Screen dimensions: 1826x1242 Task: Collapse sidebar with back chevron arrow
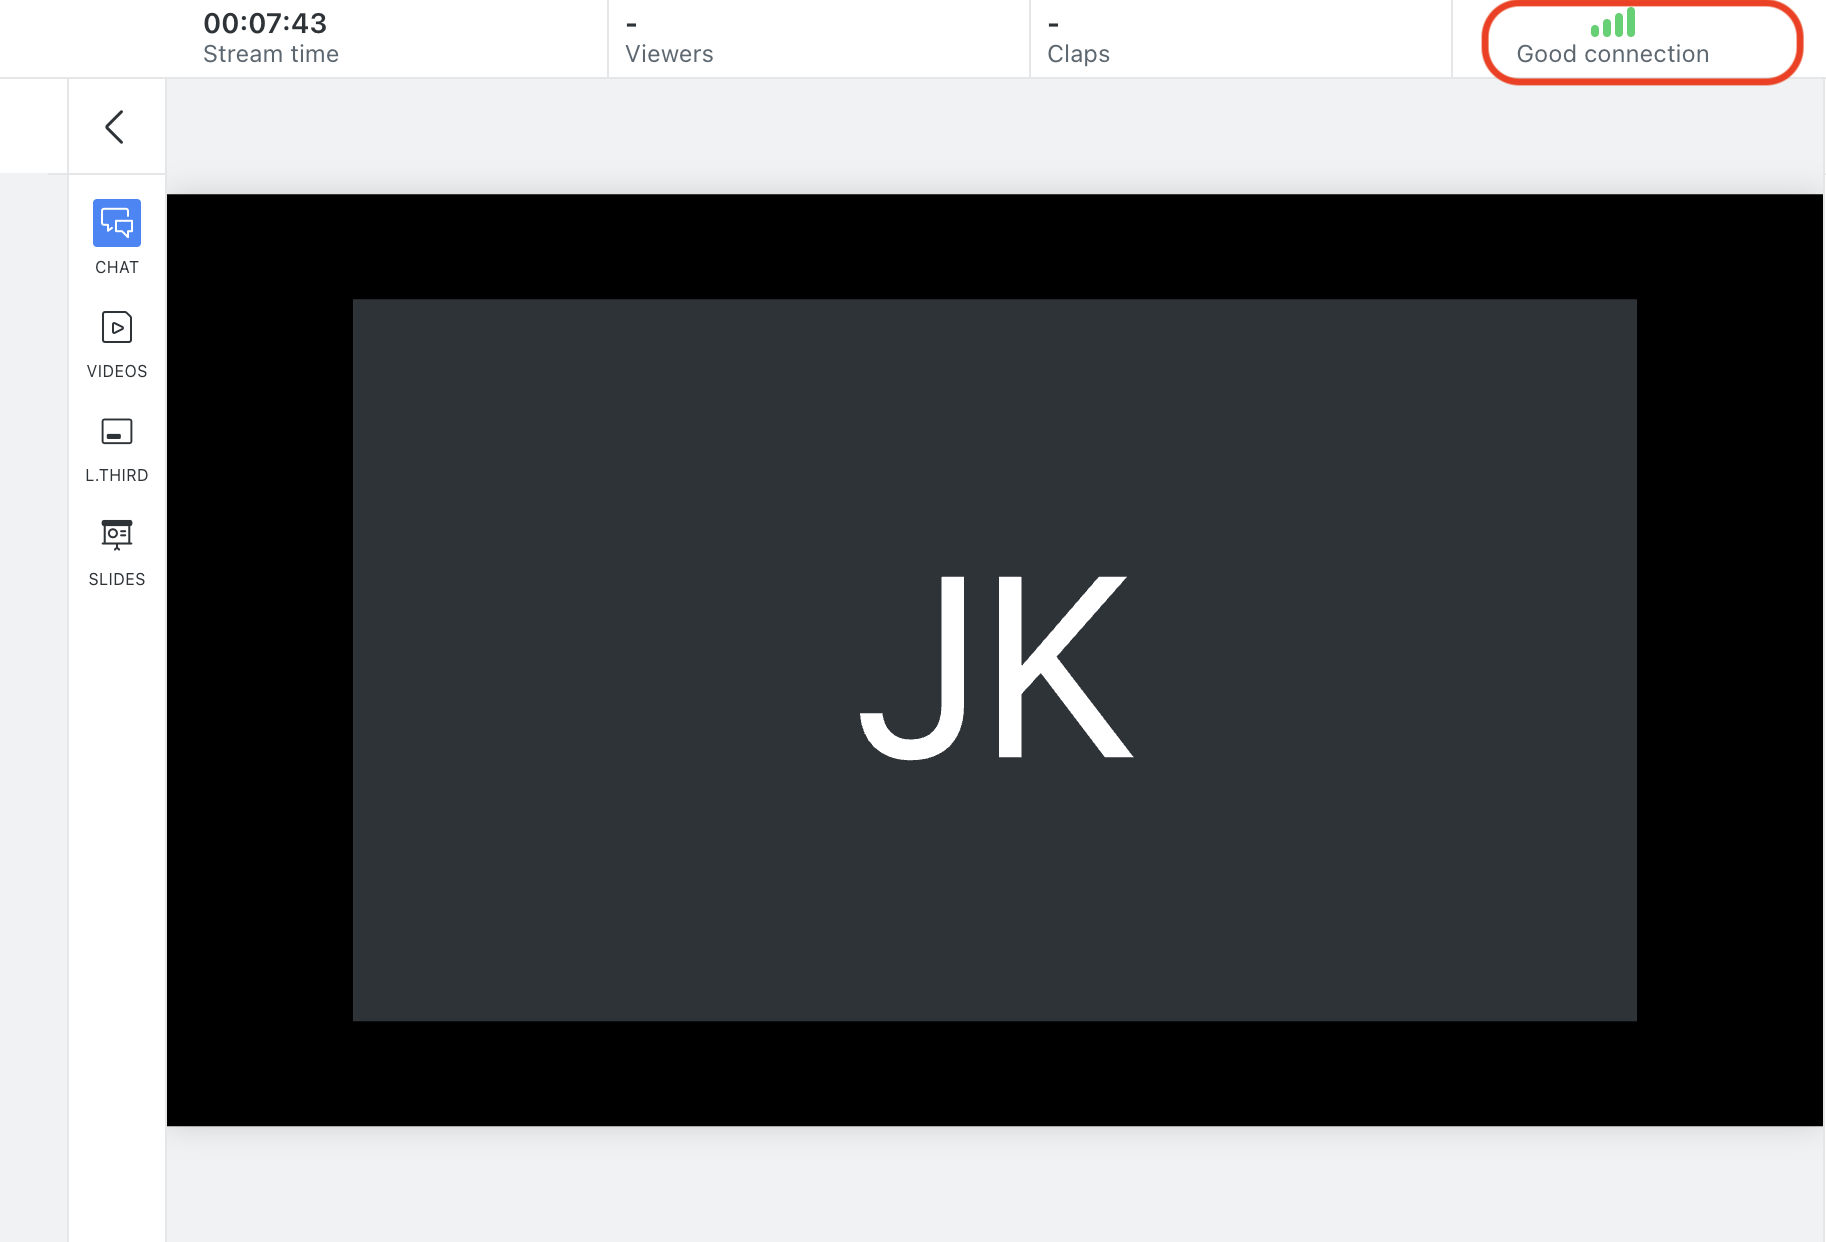coord(115,127)
